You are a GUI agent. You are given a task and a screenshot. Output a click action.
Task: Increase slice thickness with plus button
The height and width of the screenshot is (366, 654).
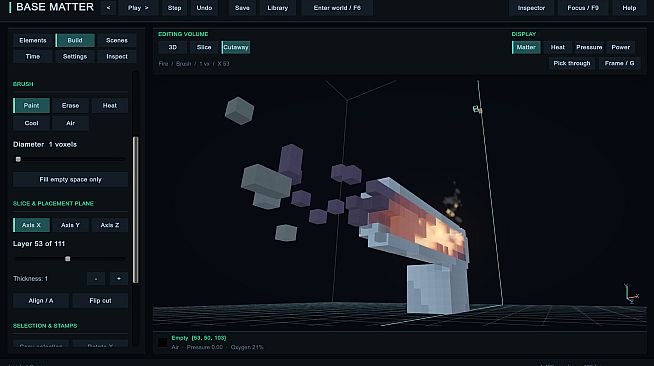pyautogui.click(x=119, y=278)
